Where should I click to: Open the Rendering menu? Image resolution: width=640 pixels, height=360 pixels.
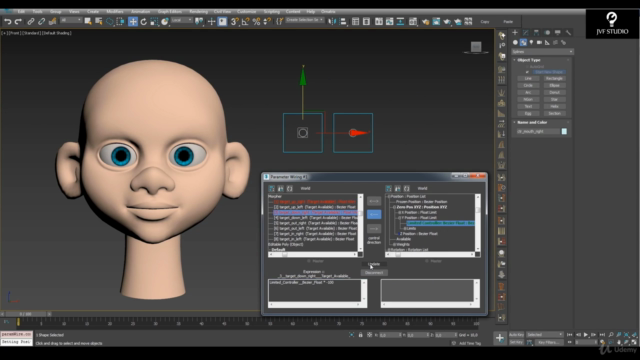[x=198, y=11]
